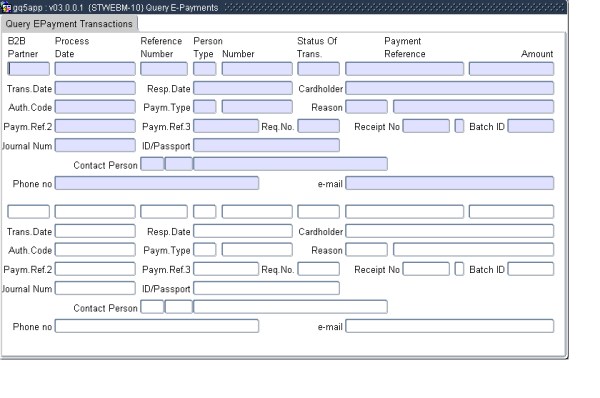Focus the first record's ID/Passport field
Image resolution: width=600 pixels, height=398 pixels.
pyautogui.click(x=266, y=145)
